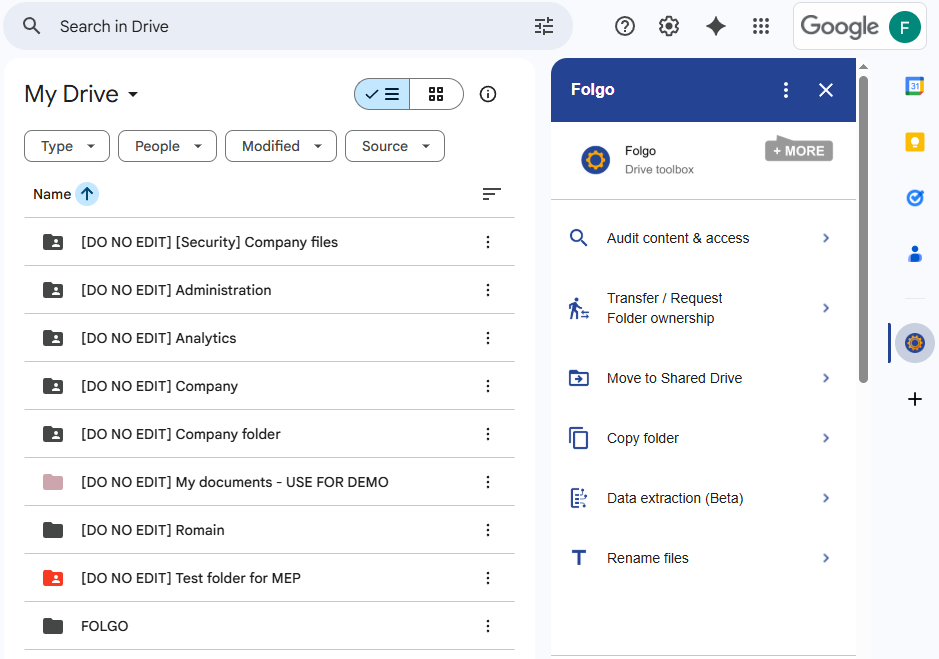
Task: Switch to list layout view
Action: point(382,94)
